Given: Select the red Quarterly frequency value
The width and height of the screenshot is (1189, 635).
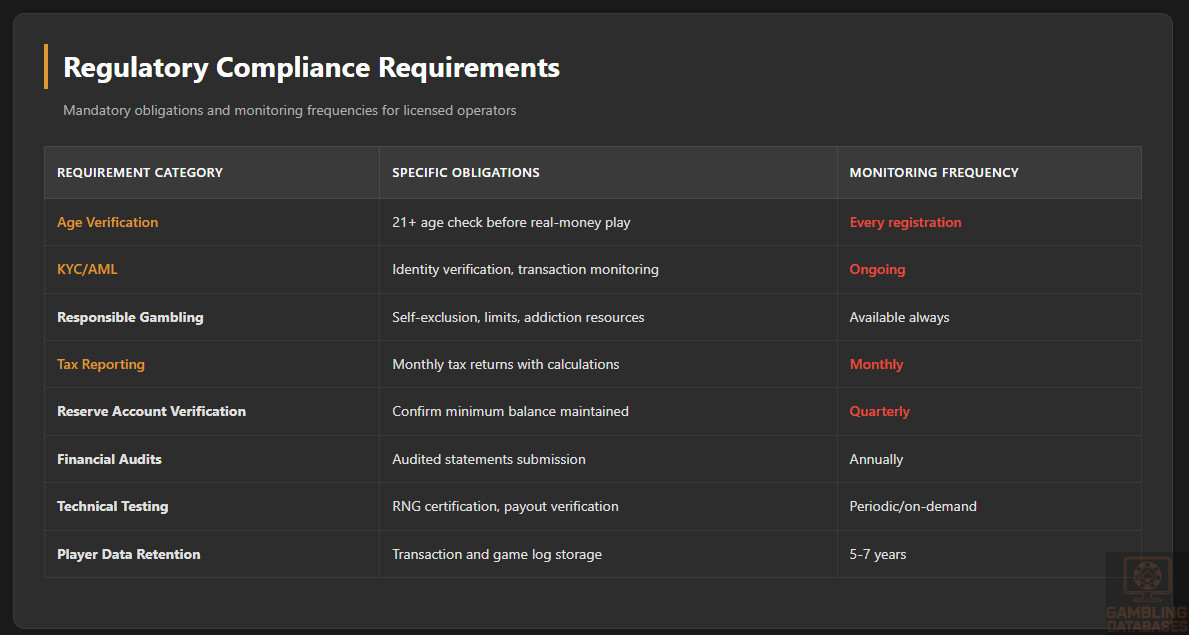Looking at the screenshot, I should (x=879, y=411).
